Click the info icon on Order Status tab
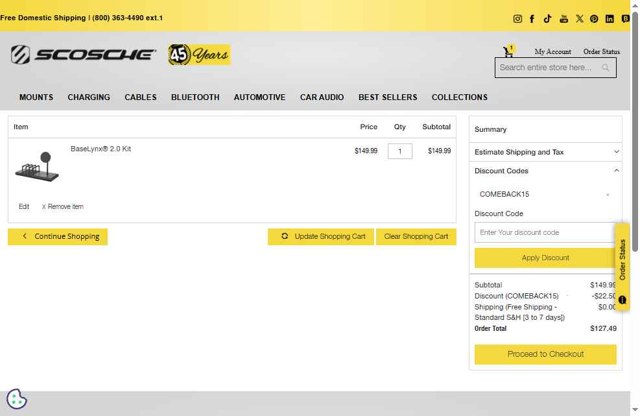 click(622, 300)
